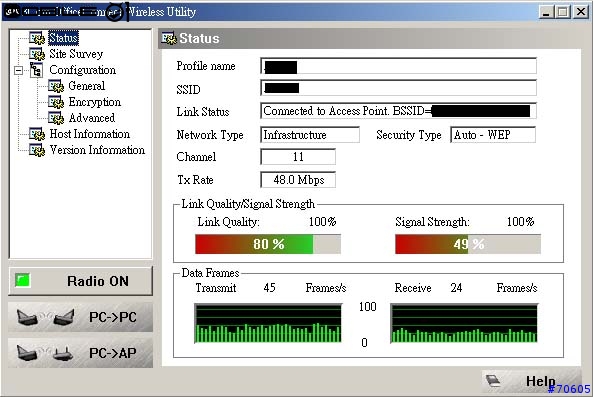593x397 pixels.
Task: Click the Configuration tree folder icon
Action: click(x=36, y=70)
